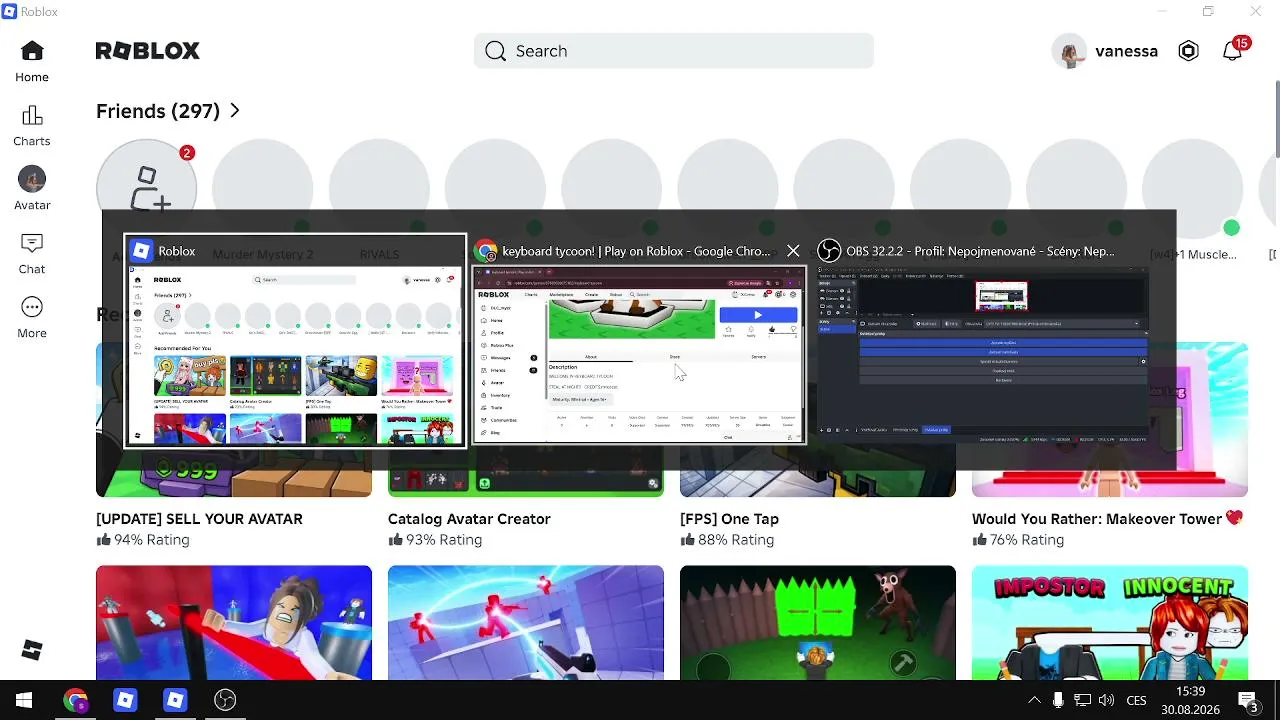Open the Windows Start menu
1280x720 pixels.
pos(24,700)
